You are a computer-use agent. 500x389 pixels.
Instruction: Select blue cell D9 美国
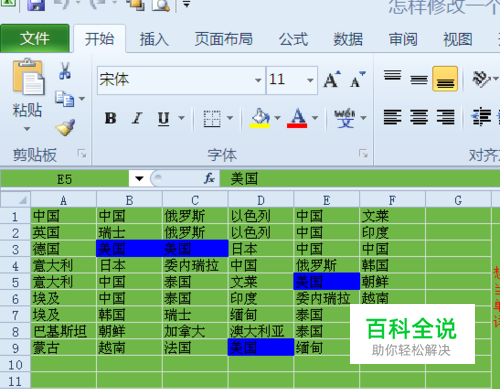[x=261, y=348]
